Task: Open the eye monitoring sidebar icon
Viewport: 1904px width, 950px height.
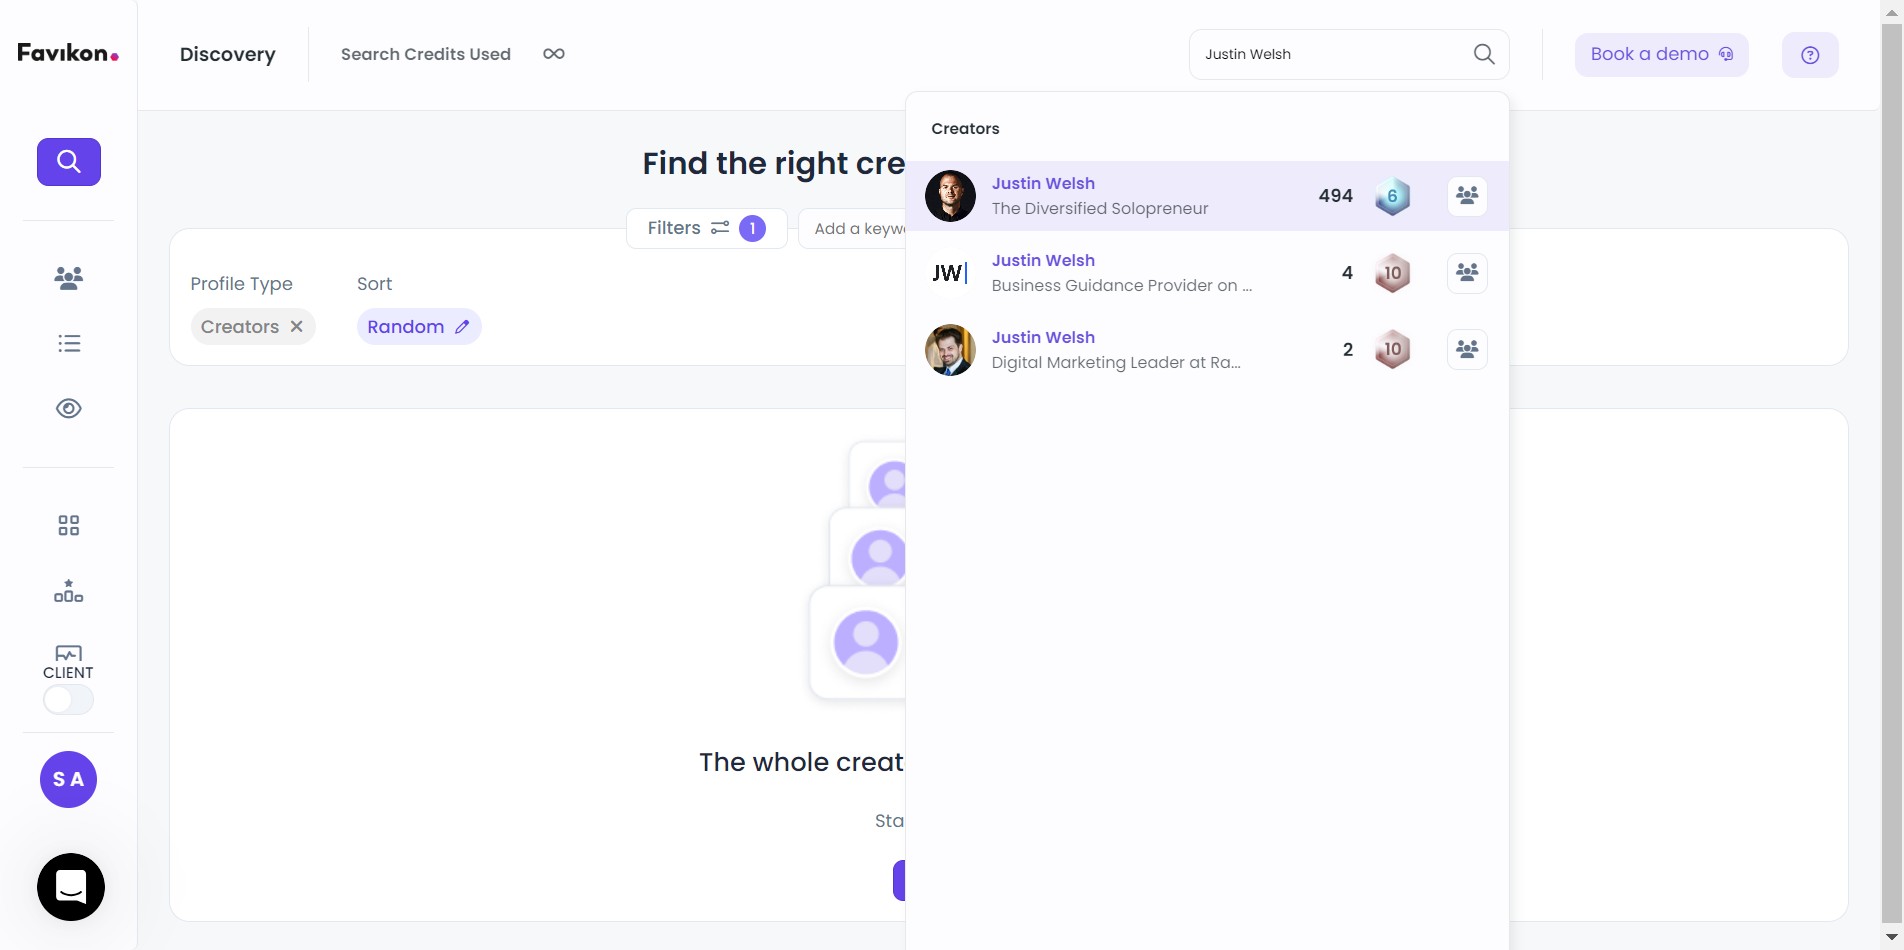Action: coord(69,408)
